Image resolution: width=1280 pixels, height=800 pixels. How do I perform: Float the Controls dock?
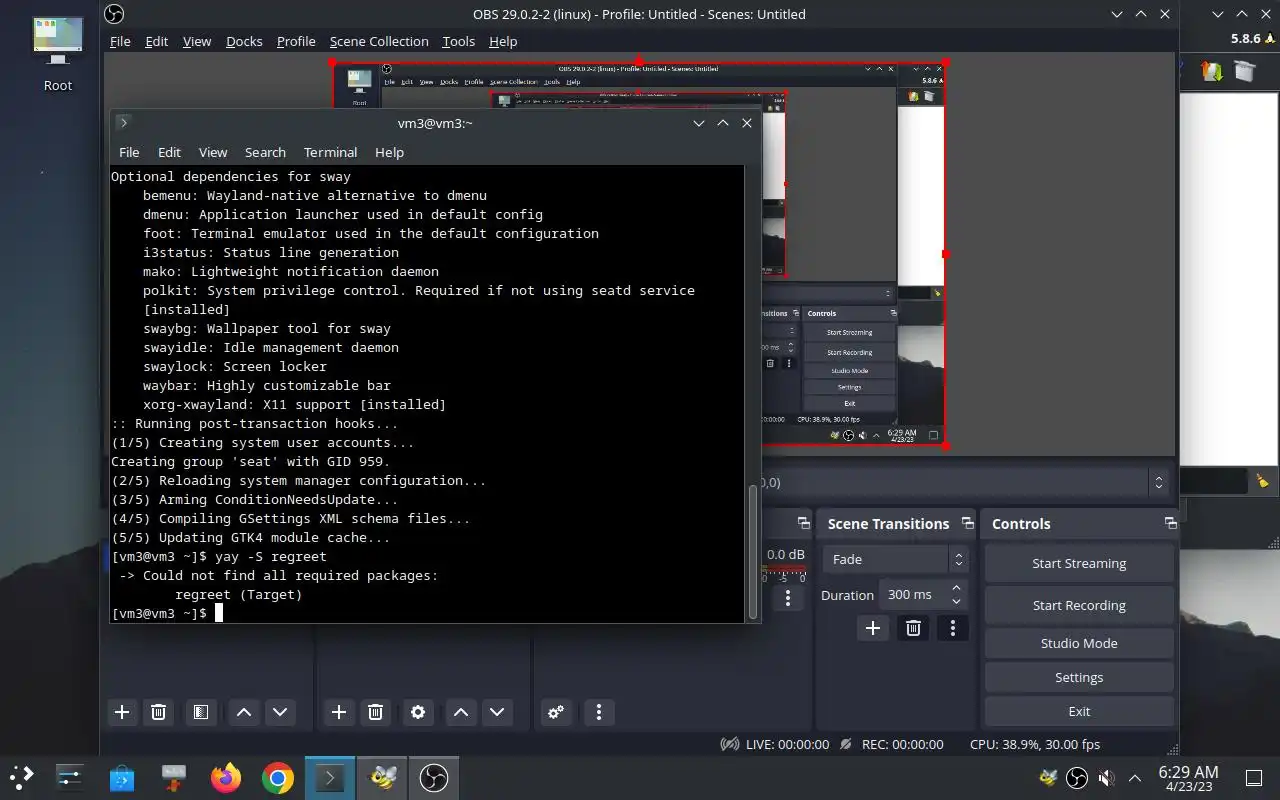1170,523
